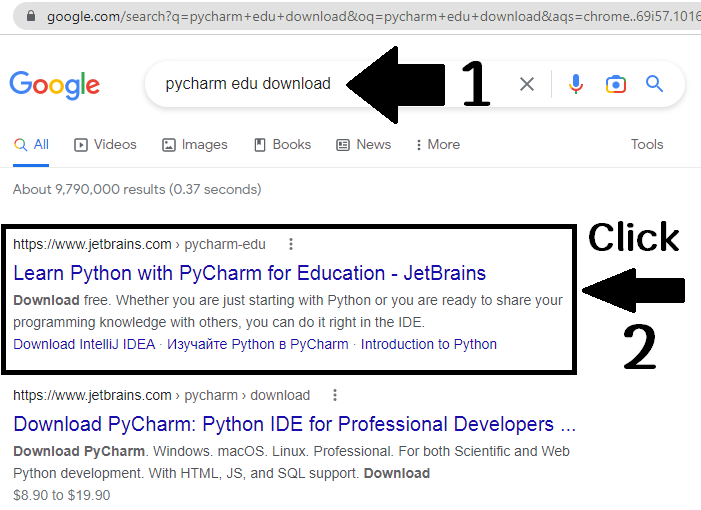Click the "Download PyCharm. Windows. macOS. Linux." snippet
This screenshot has width=701, height=510.
[291, 462]
